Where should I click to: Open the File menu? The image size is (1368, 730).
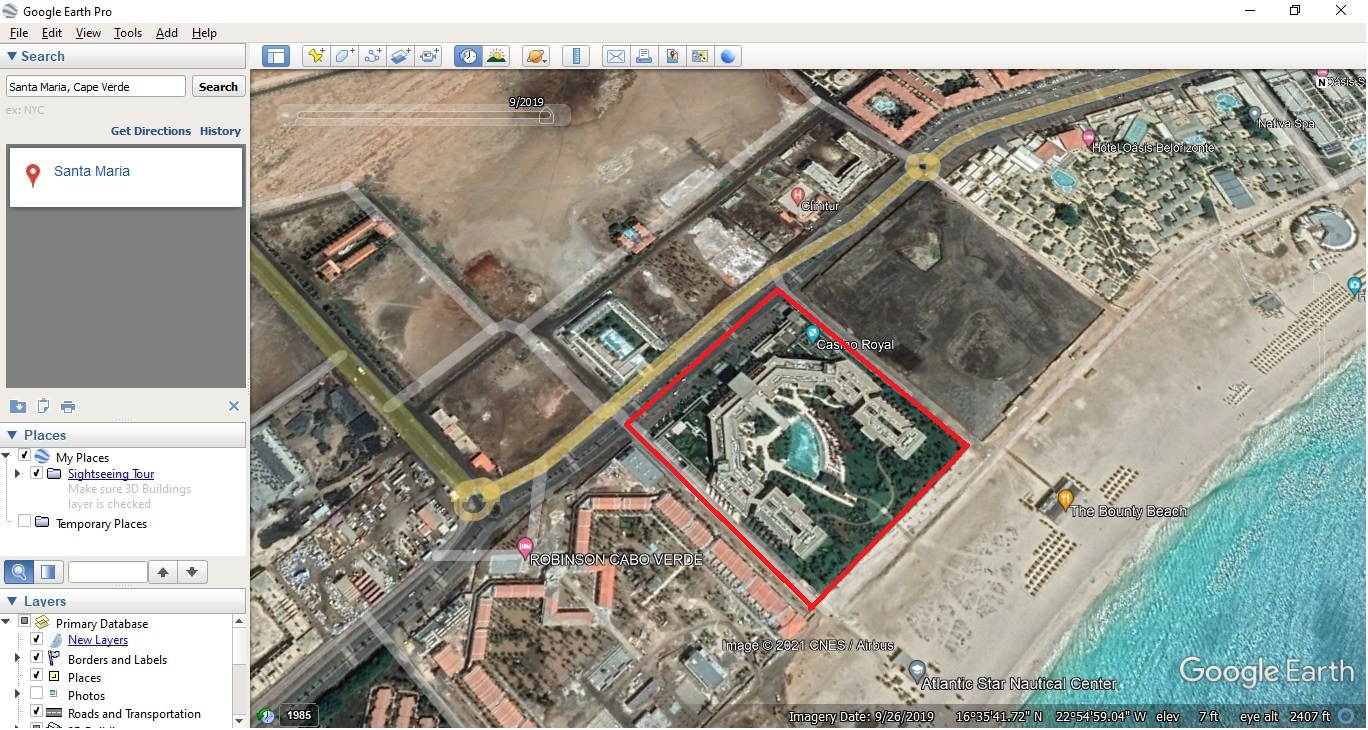click(19, 33)
